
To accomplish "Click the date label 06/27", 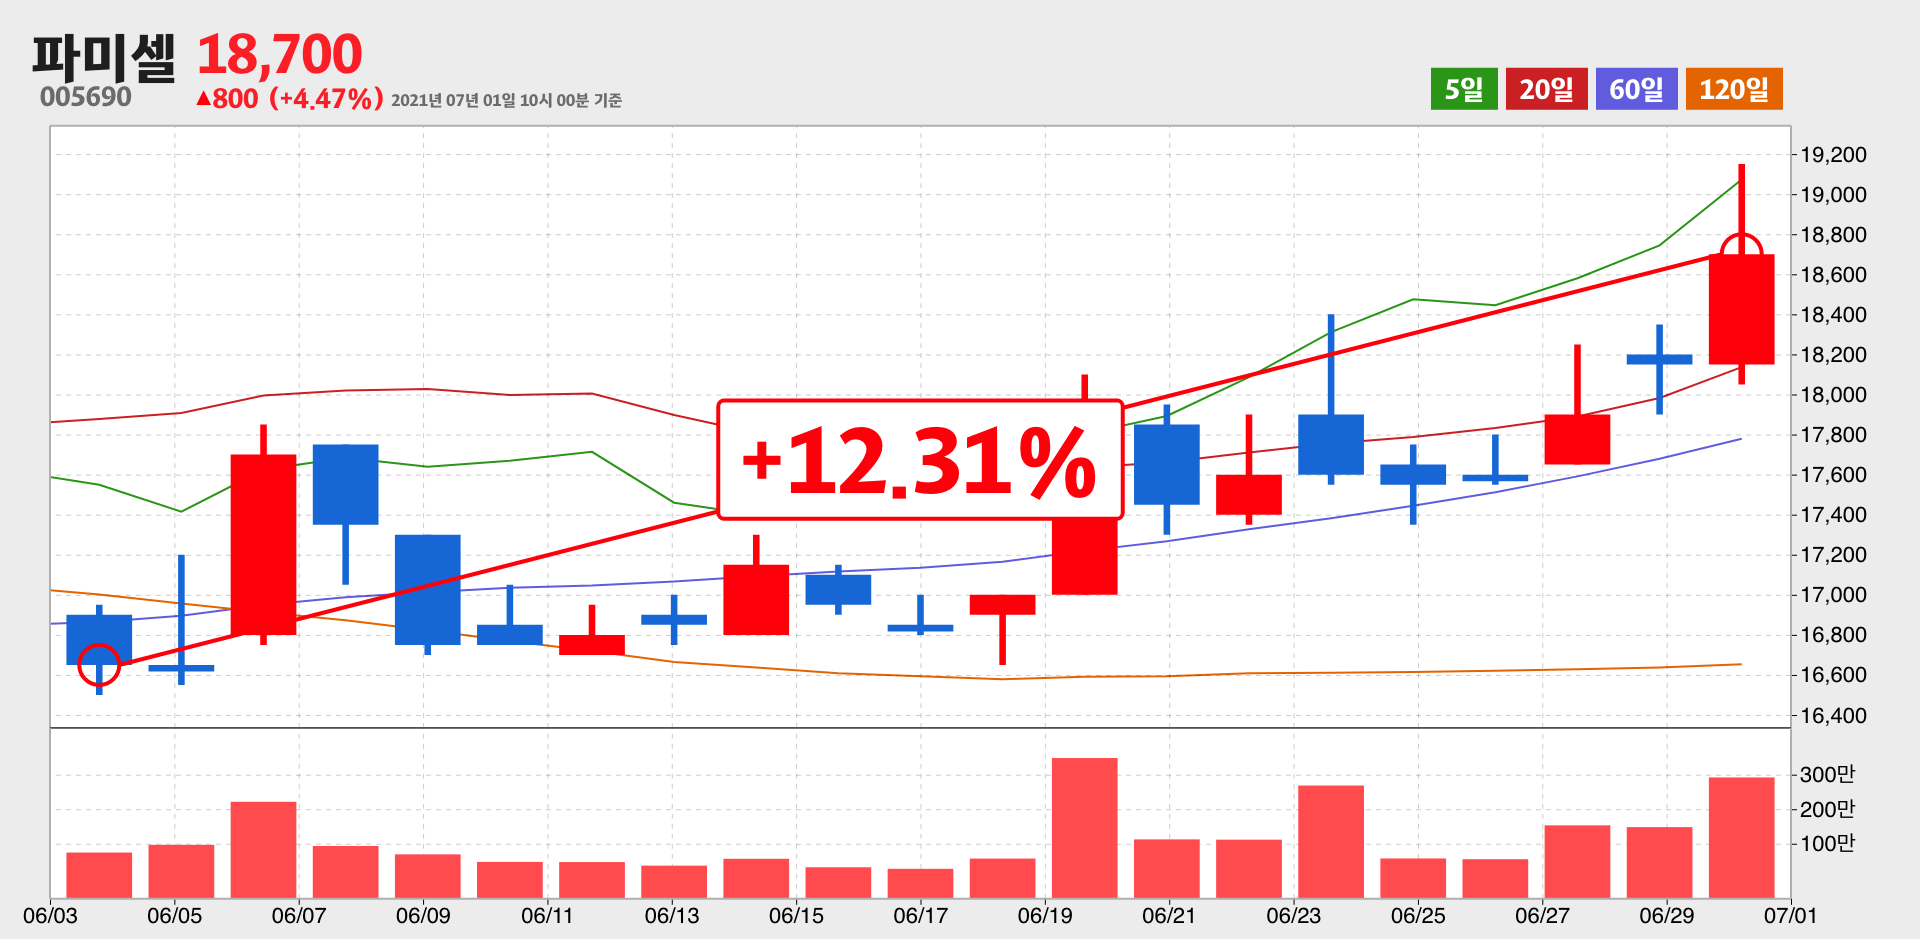I will coord(1542,916).
